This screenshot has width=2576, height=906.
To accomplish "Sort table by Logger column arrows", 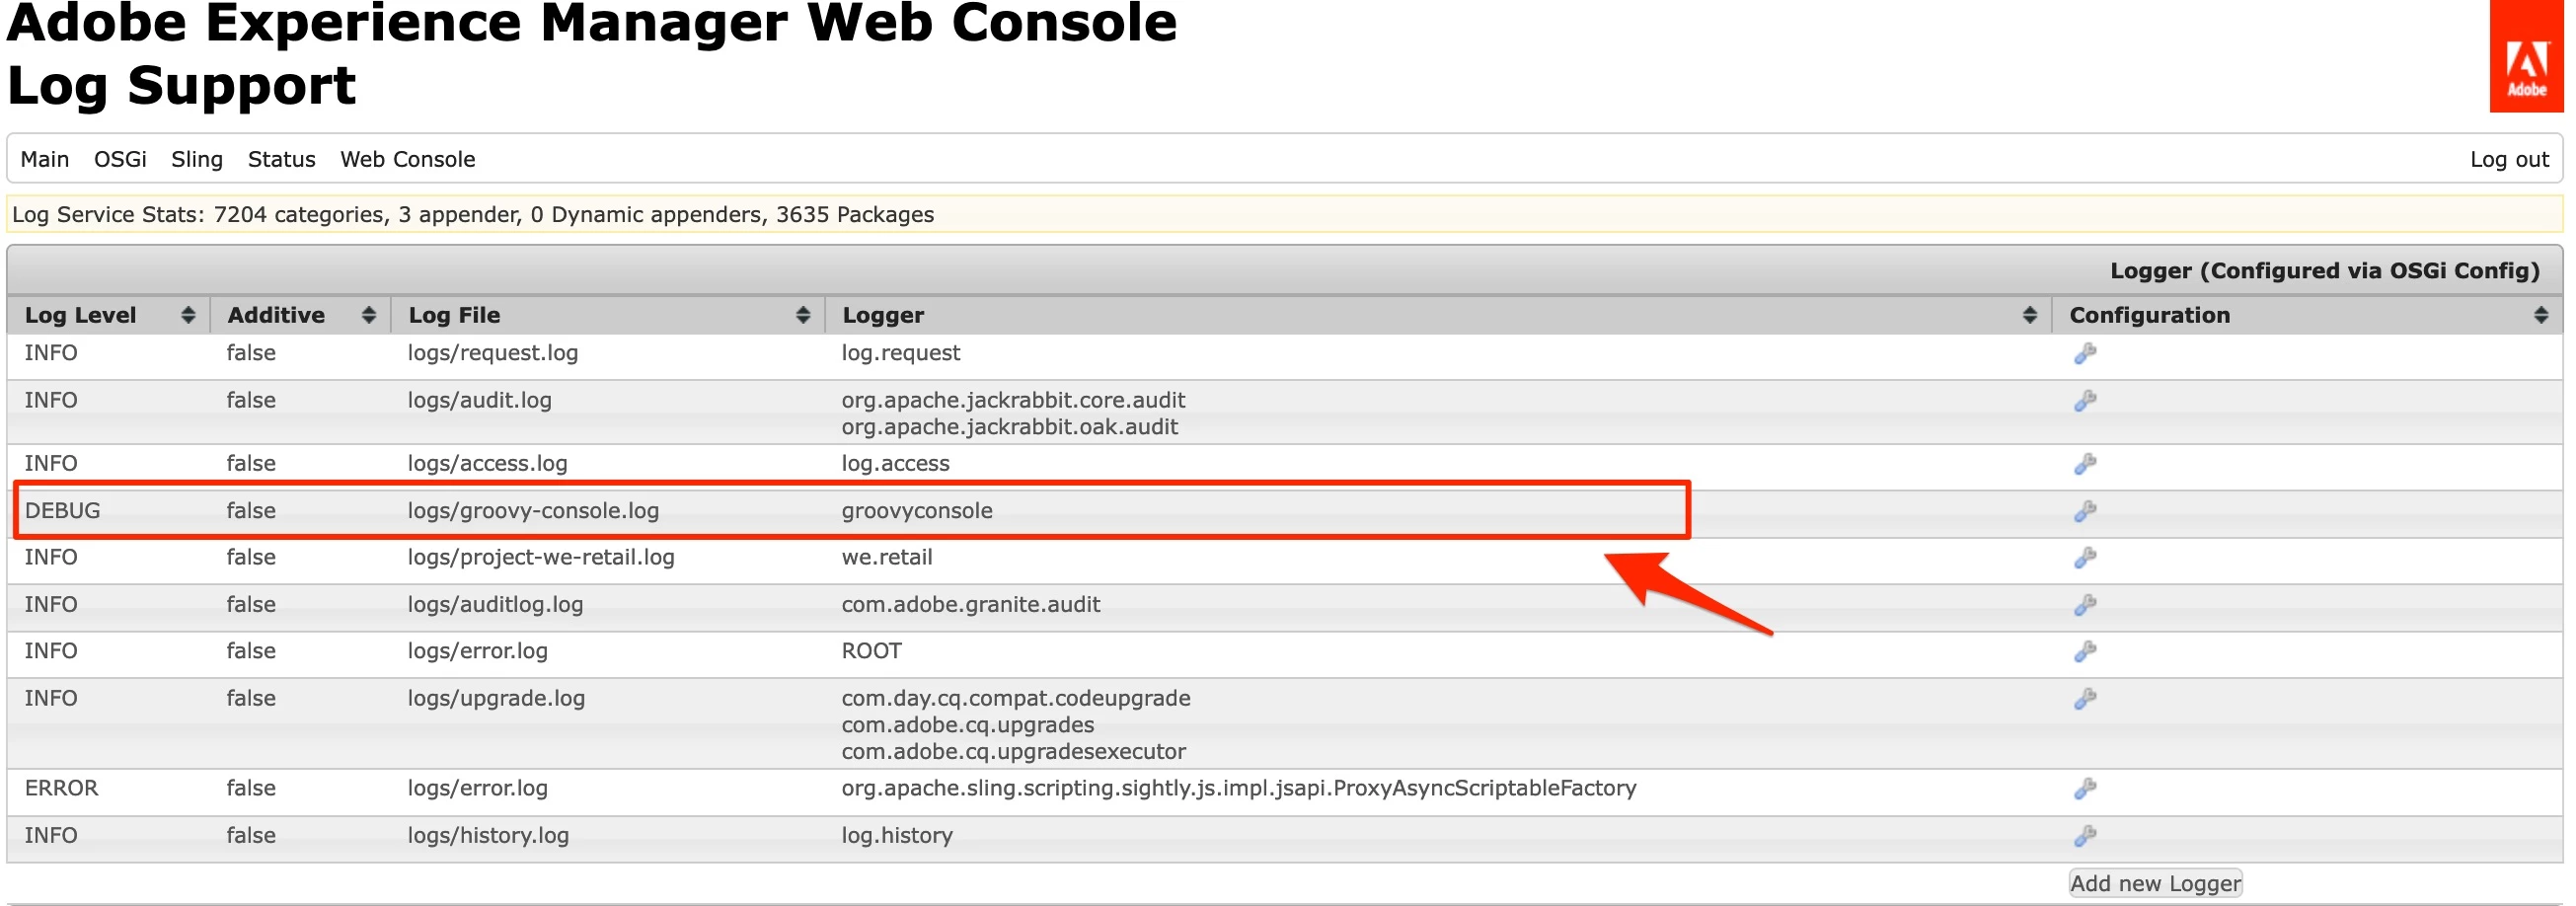I will (x=2029, y=315).
